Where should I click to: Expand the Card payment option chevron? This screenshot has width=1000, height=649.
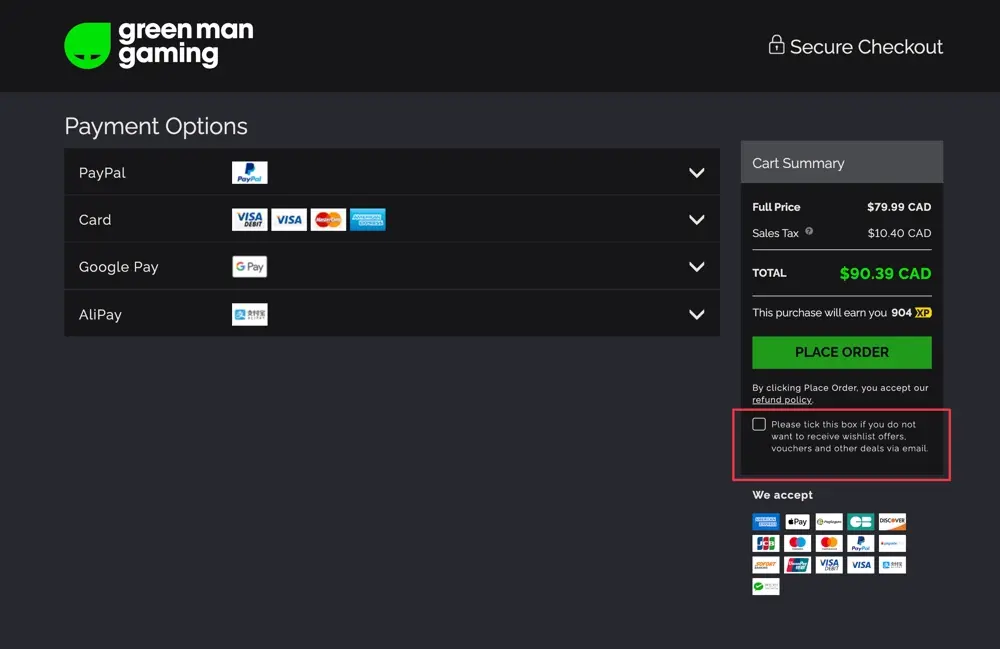click(697, 220)
